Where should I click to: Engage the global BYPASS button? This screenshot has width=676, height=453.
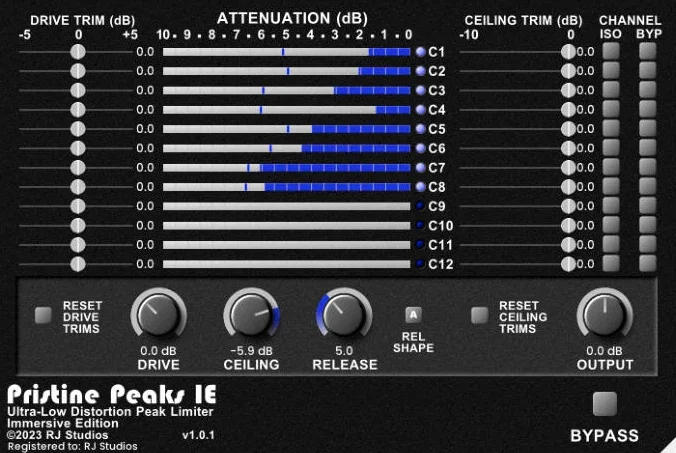604,404
